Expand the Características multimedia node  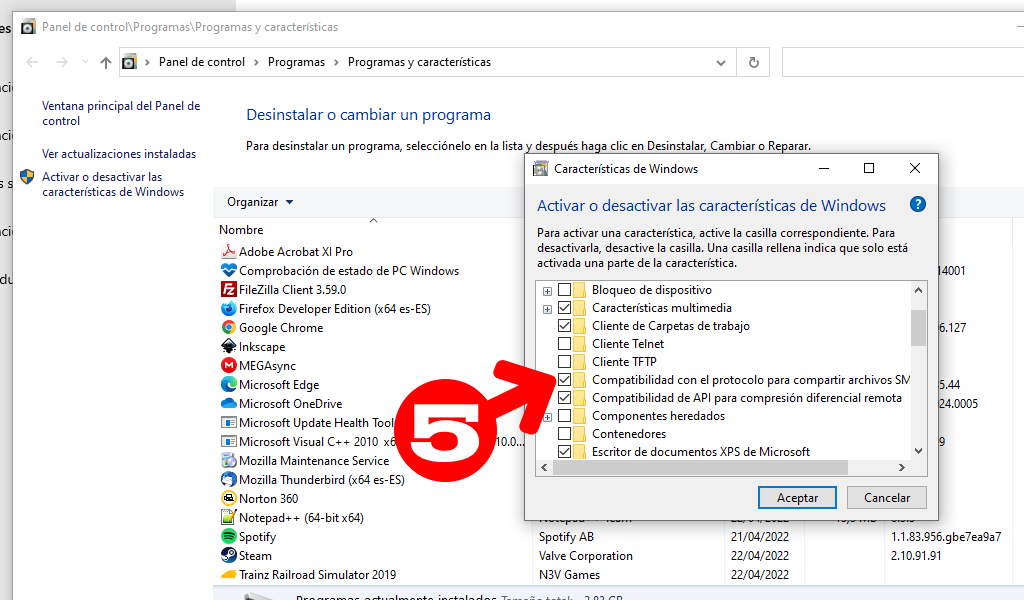click(x=547, y=309)
